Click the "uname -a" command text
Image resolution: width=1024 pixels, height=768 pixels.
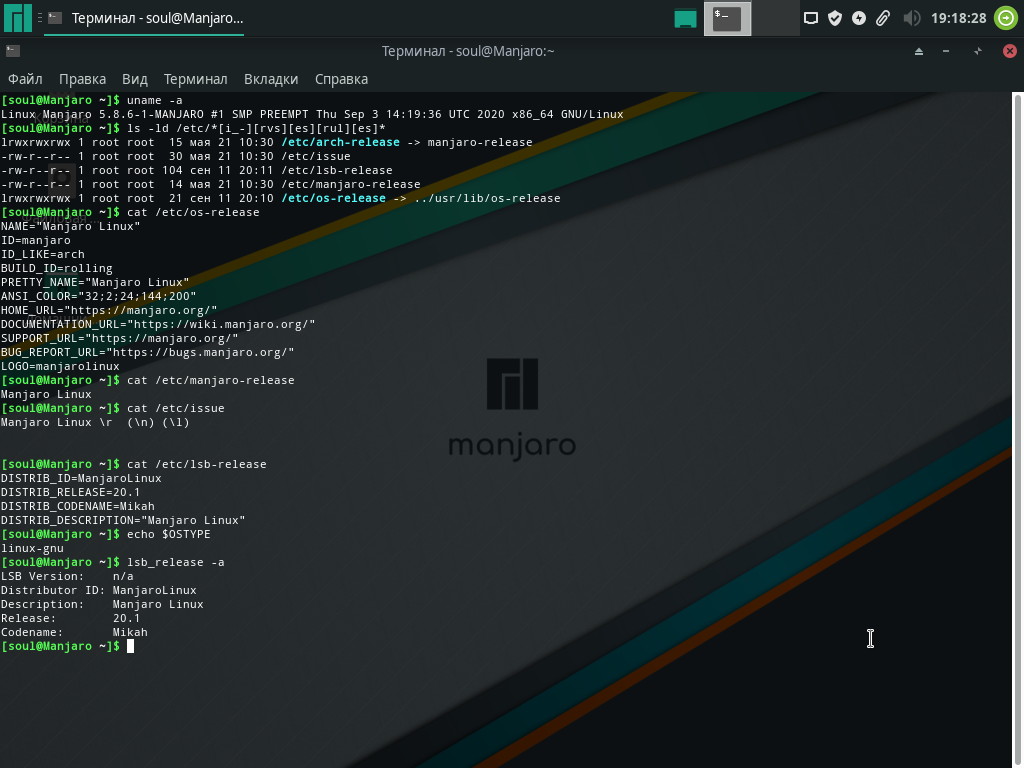coord(155,100)
